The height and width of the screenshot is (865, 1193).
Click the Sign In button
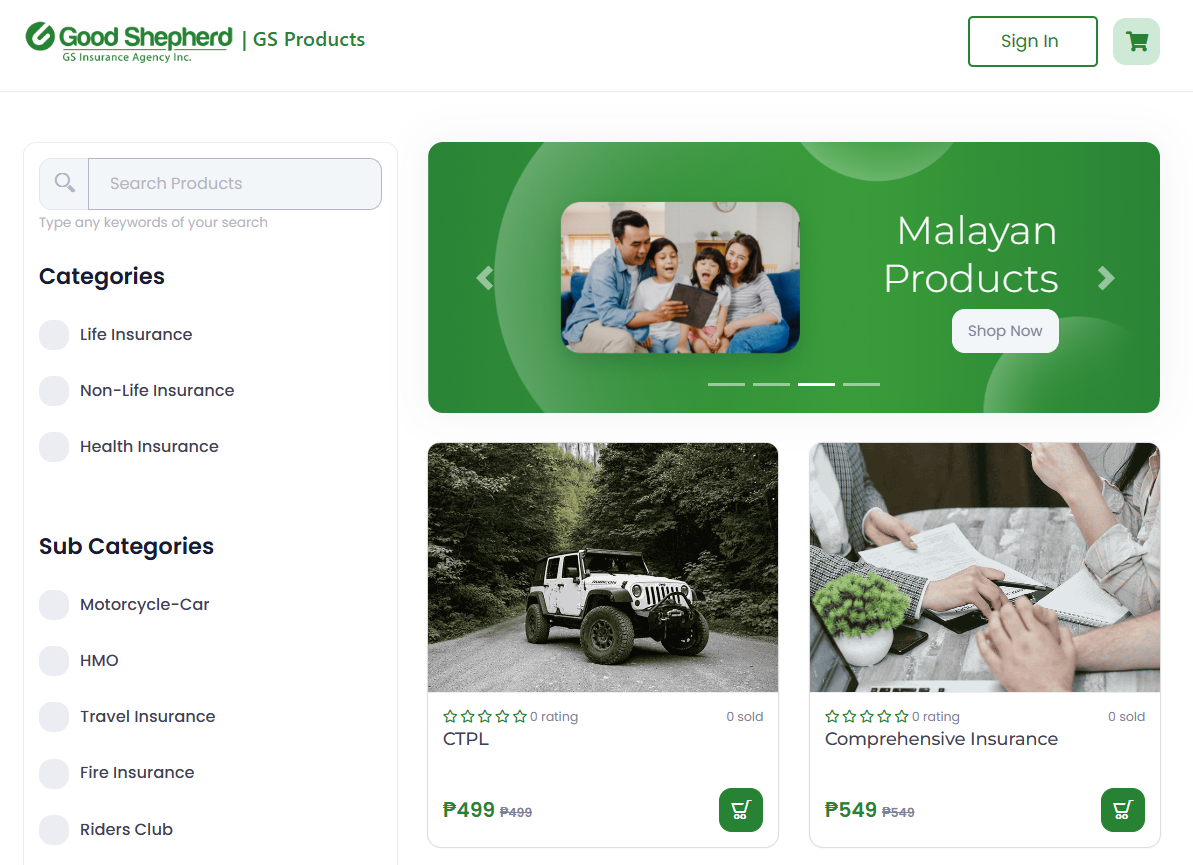1032,41
